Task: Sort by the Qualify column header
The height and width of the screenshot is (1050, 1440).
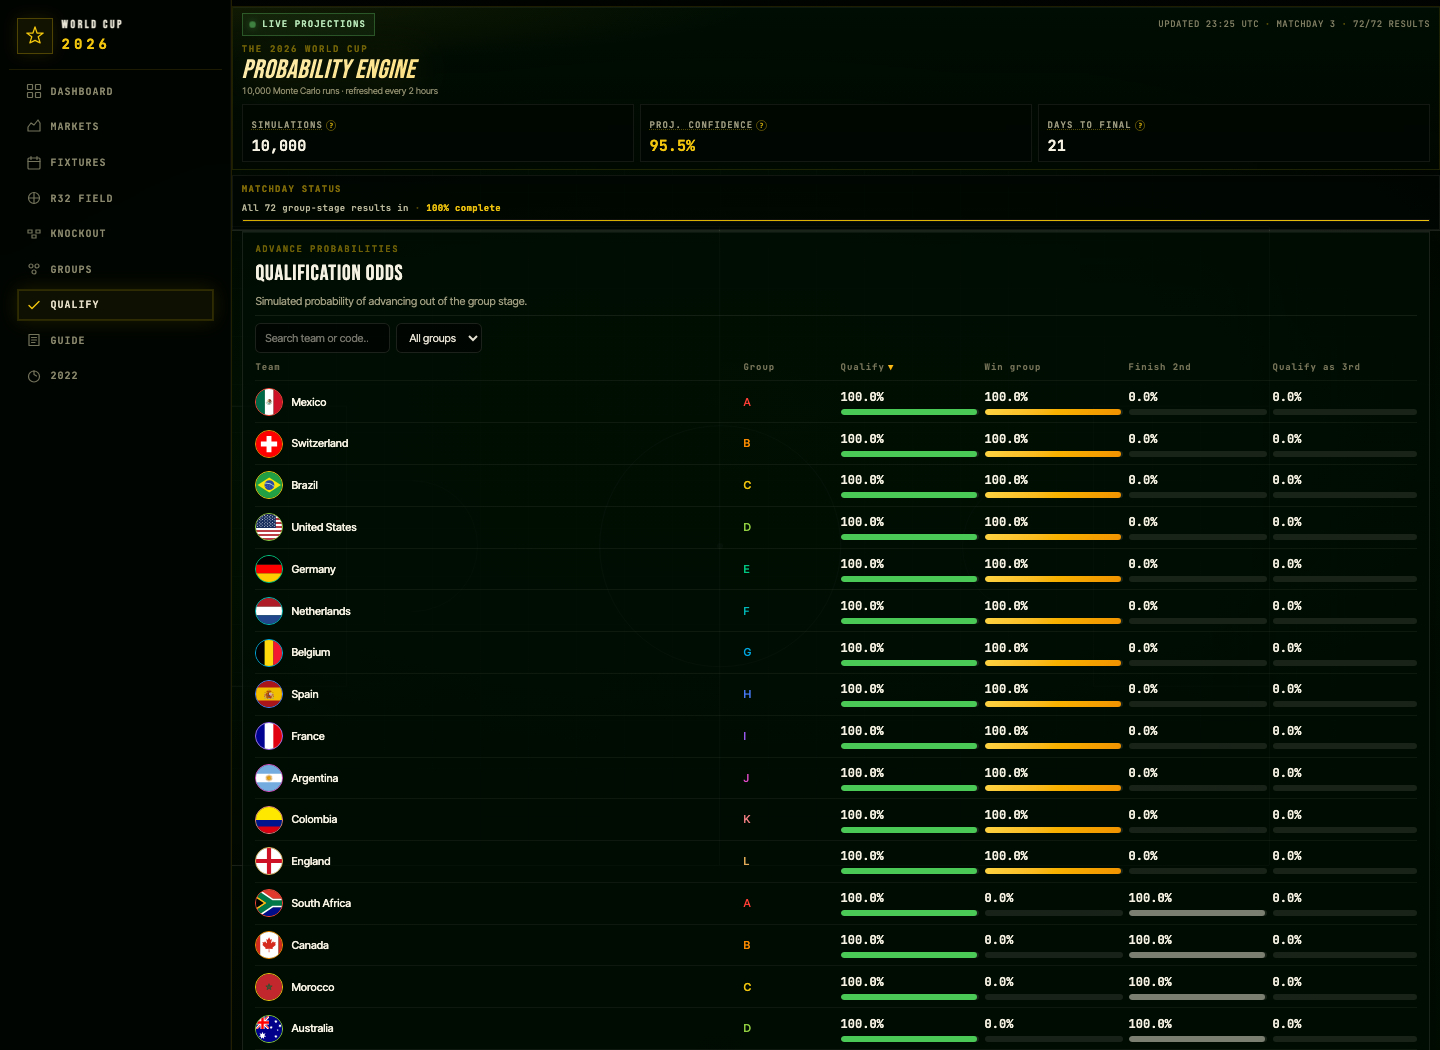Action: [x=867, y=367]
